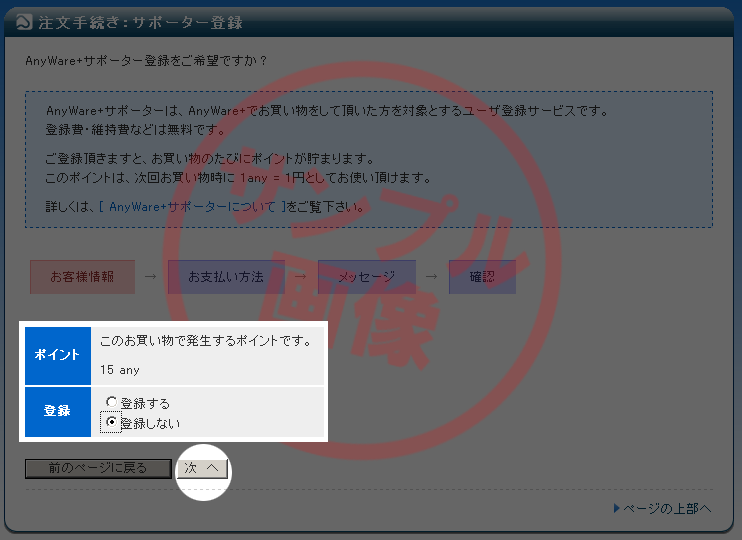The image size is (742, 540).
Task: Select the 登録しない radio button
Action: (x=111, y=422)
